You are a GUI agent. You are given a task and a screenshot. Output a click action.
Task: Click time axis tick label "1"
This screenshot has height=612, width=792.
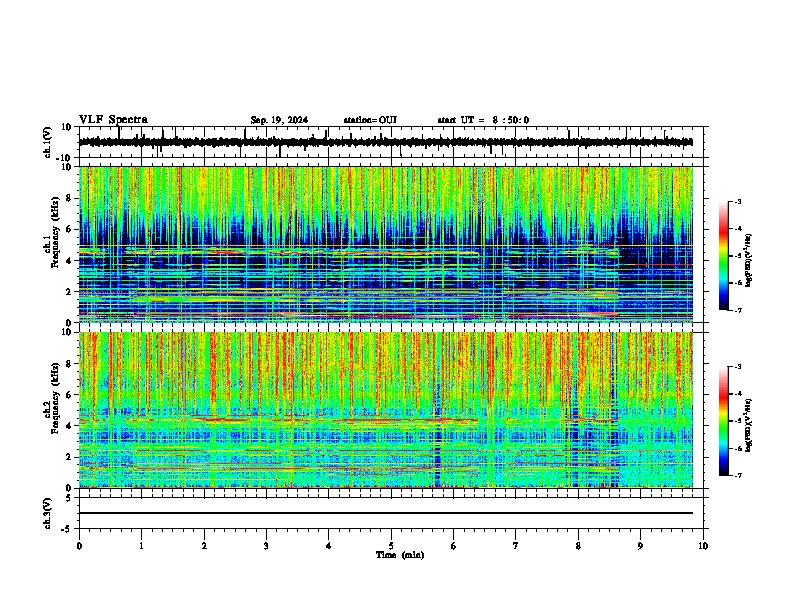141,546
